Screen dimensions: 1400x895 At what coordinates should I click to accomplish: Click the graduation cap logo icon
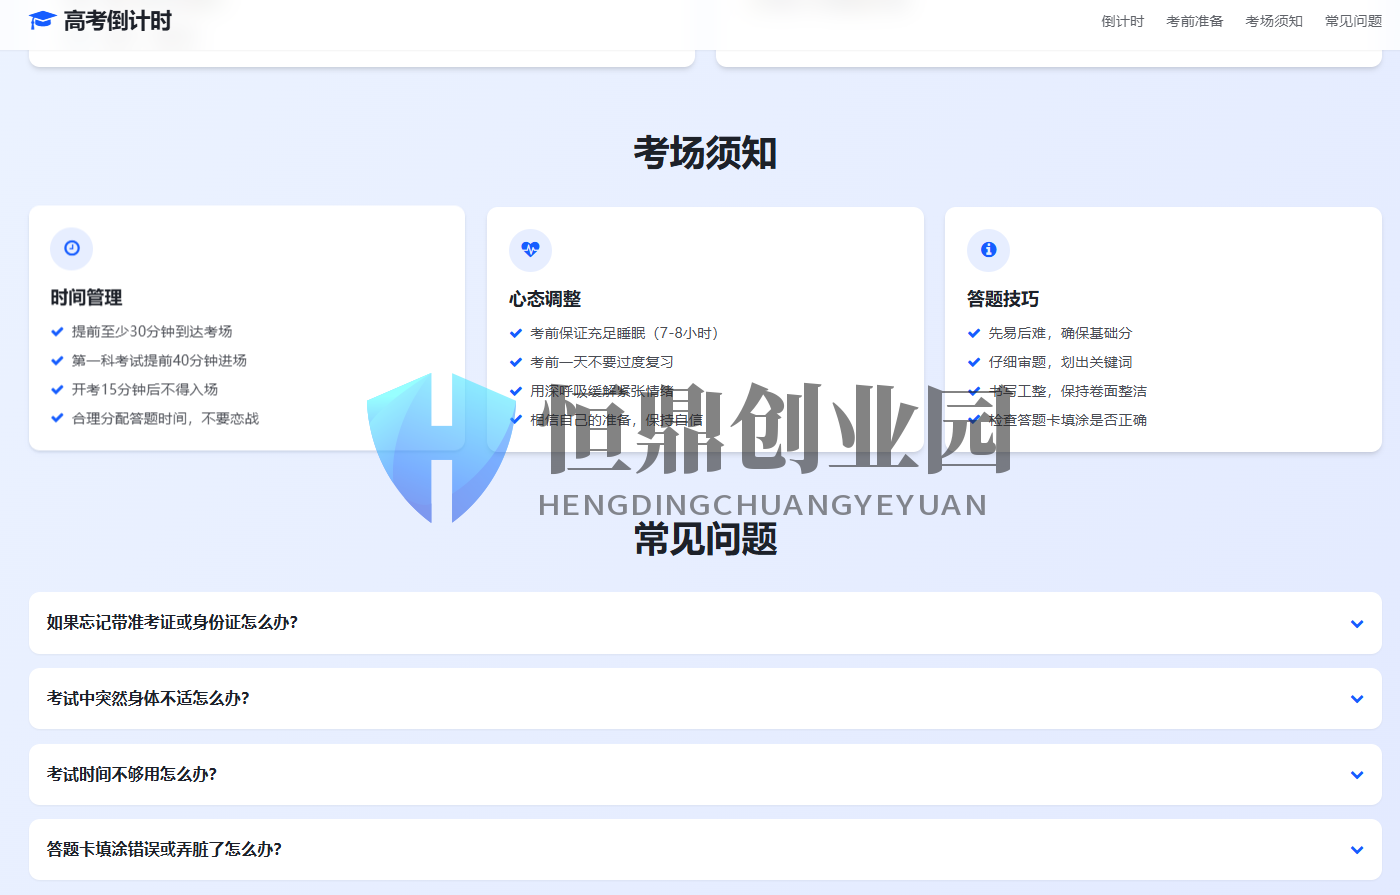tap(42, 21)
